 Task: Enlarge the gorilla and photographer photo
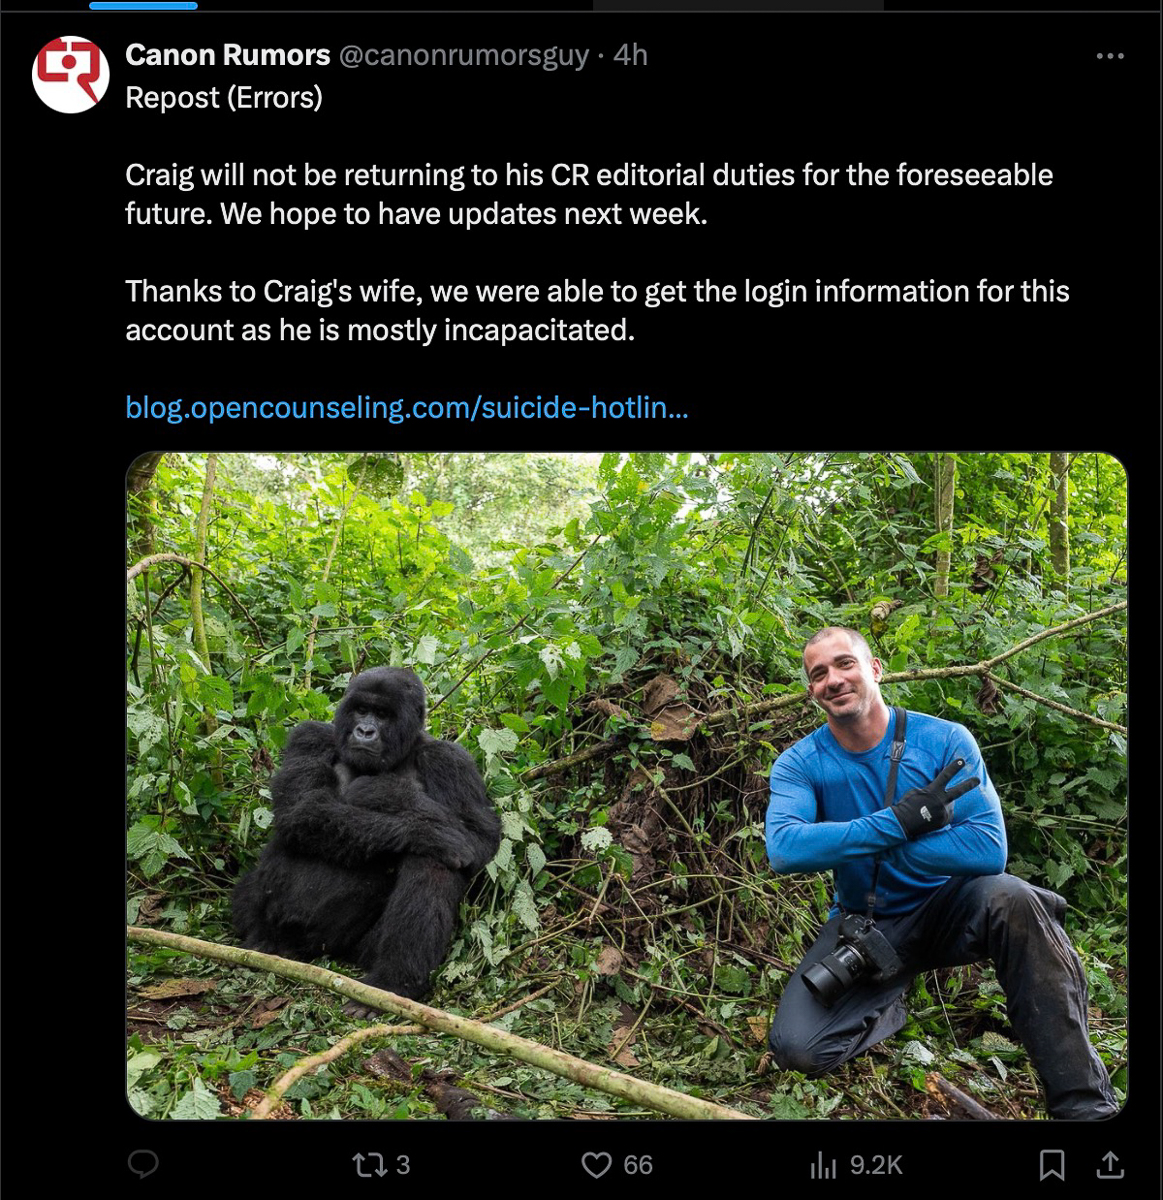point(626,786)
